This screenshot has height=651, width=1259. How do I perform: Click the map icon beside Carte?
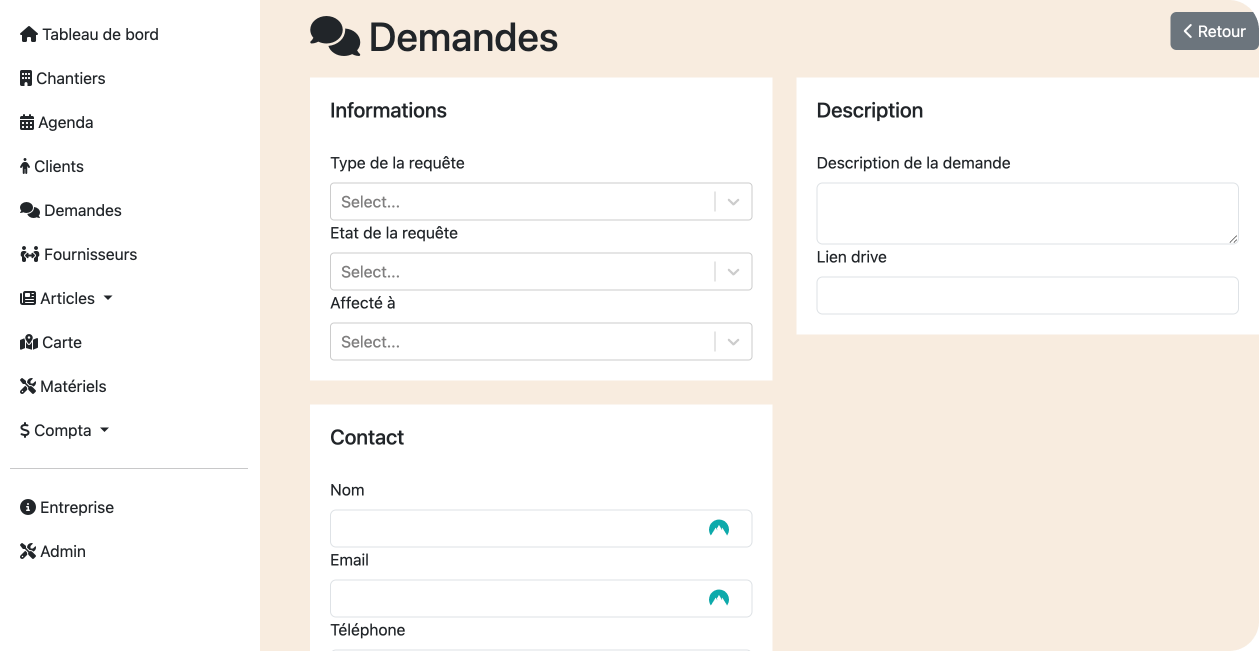click(x=29, y=343)
